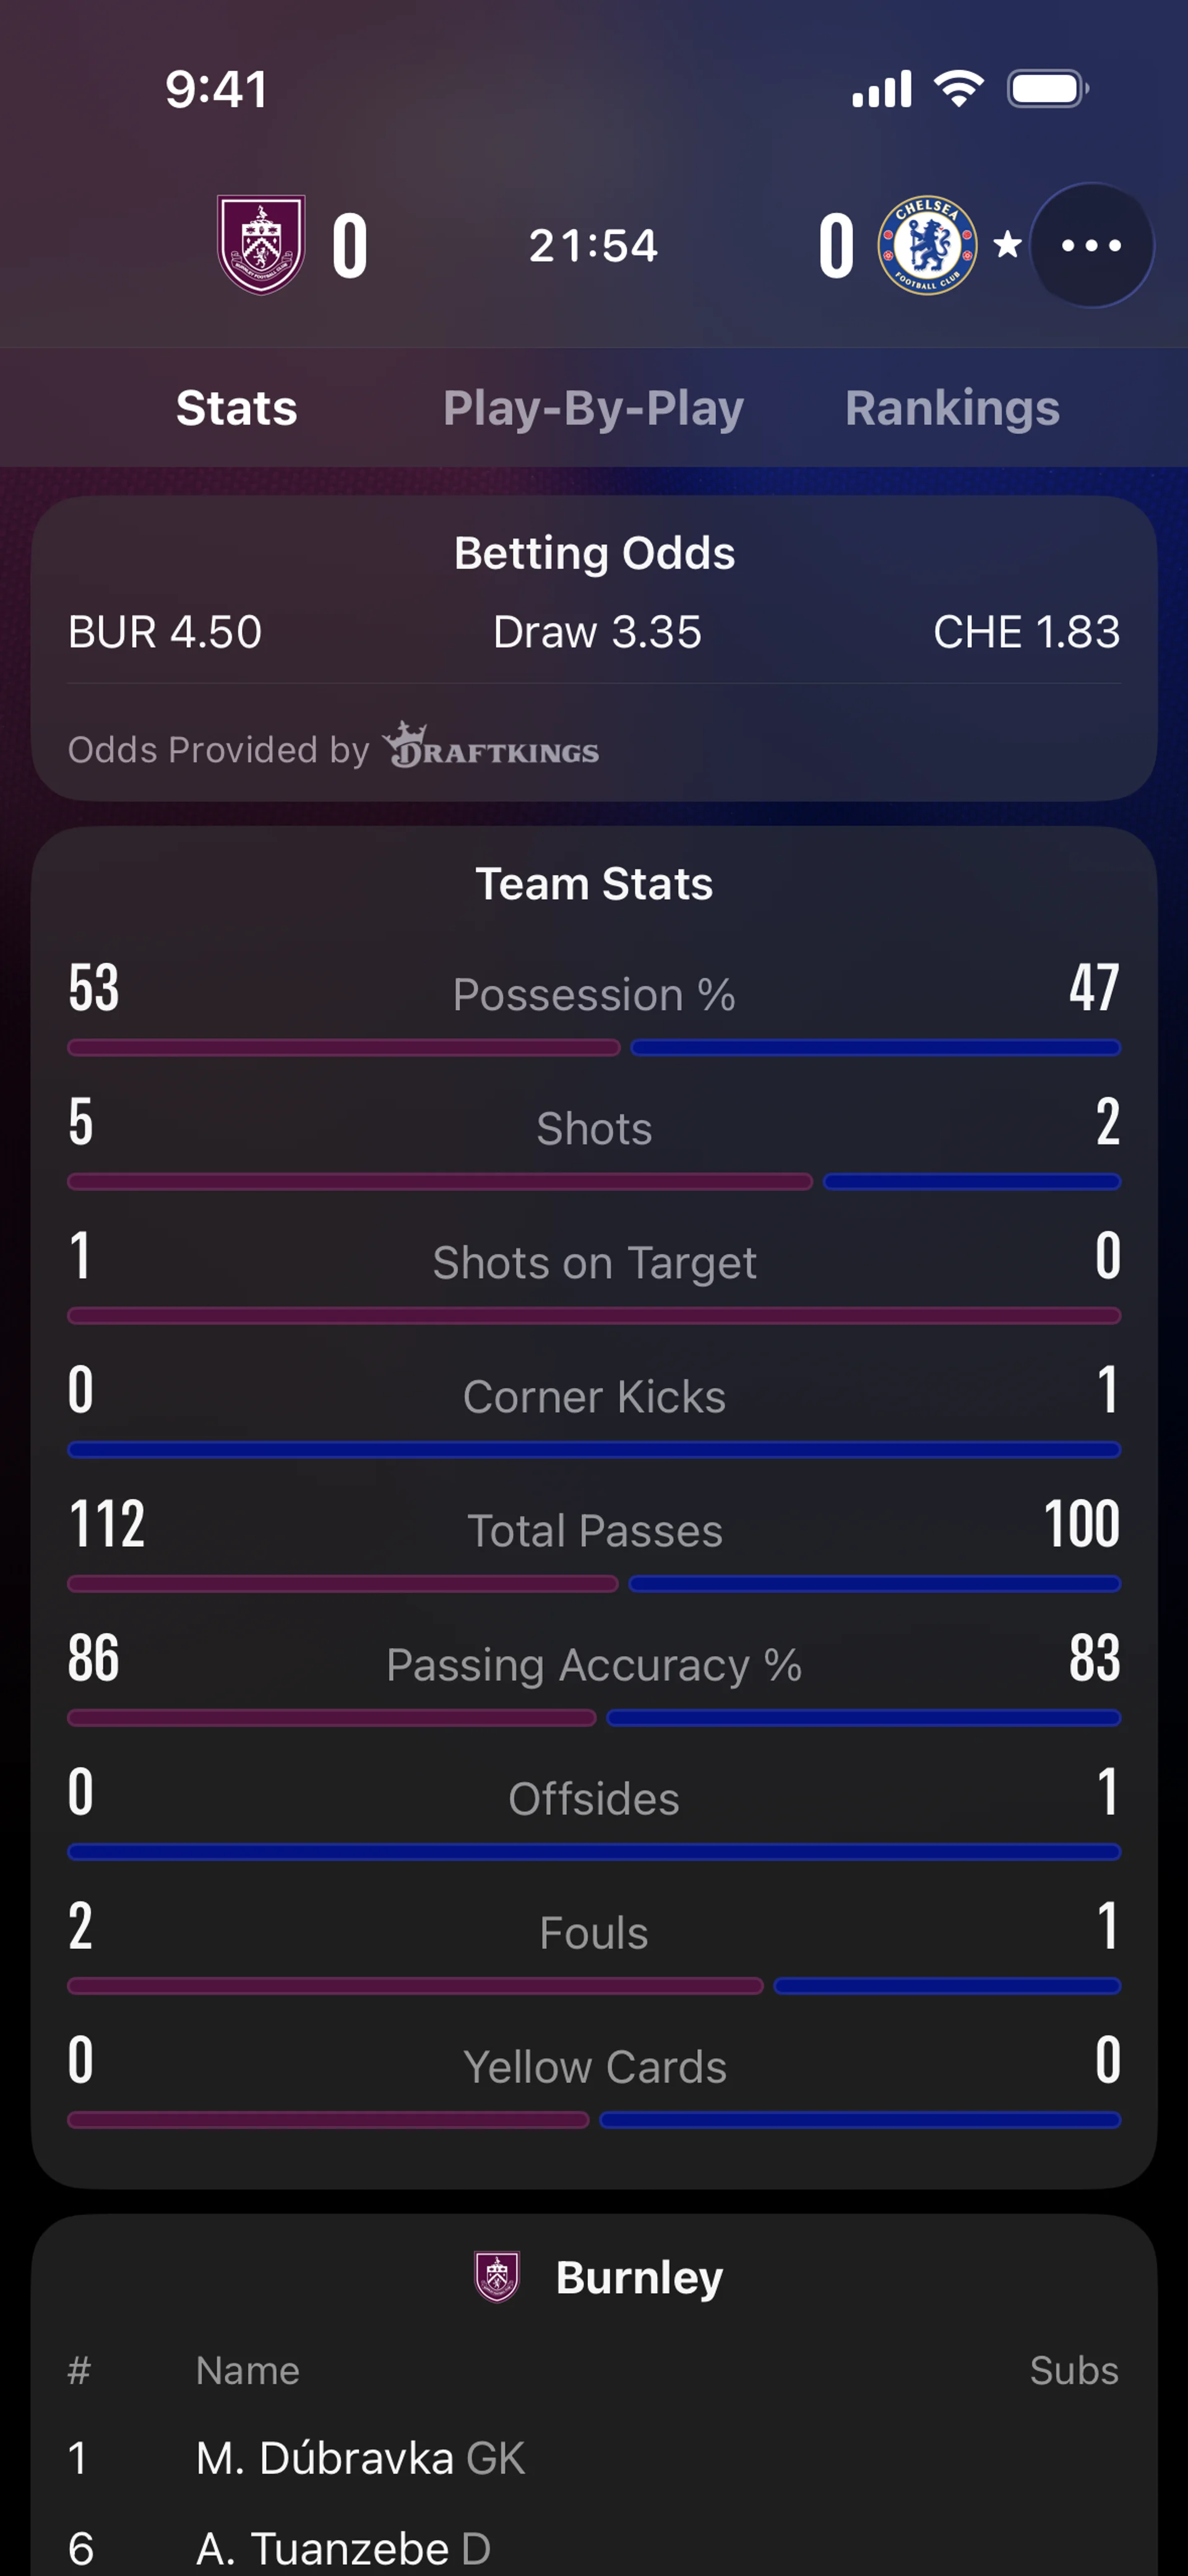The width and height of the screenshot is (1188, 2576).
Task: Select the BUR 4.50 odds
Action: (165, 632)
